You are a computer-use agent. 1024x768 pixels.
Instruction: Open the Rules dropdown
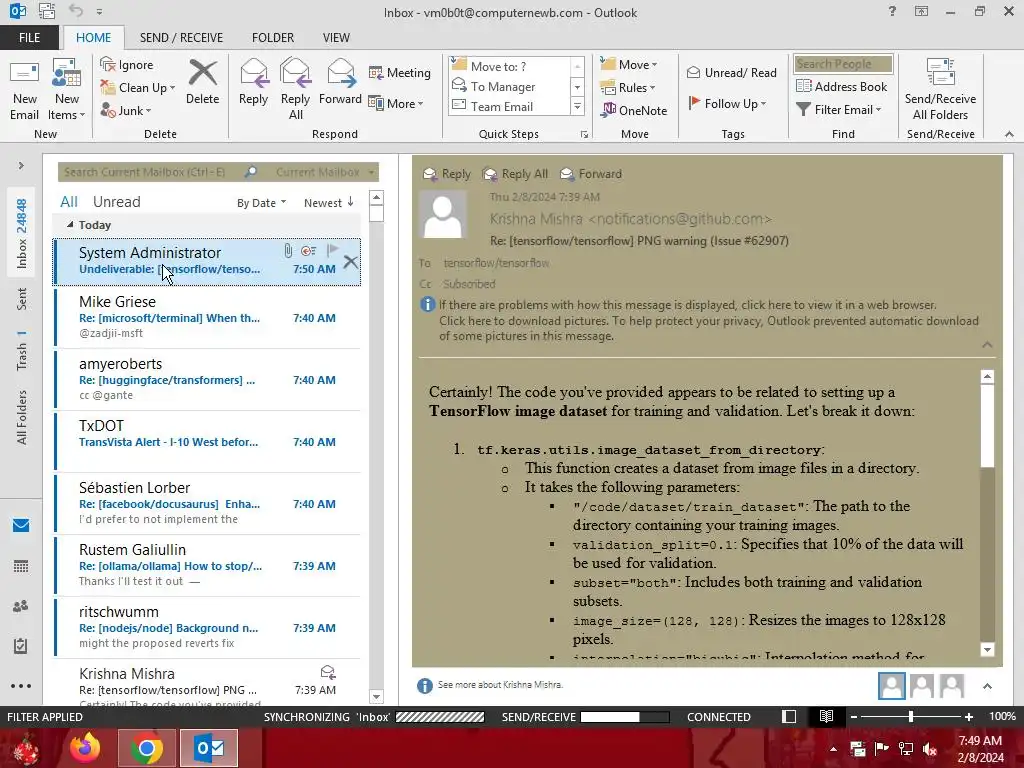[x=628, y=88]
